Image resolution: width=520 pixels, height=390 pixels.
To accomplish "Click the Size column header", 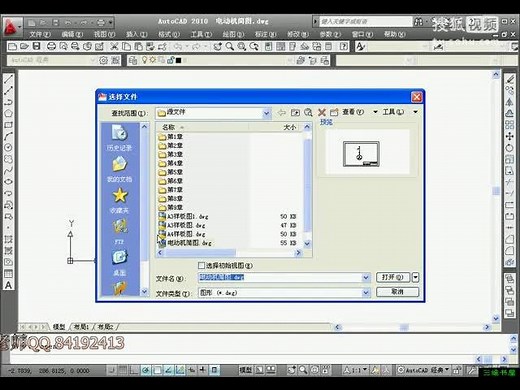I will 275,127.
